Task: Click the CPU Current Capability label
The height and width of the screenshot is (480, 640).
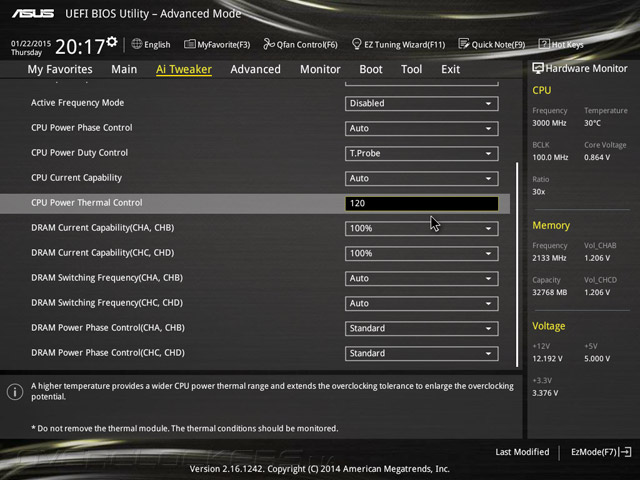Action: coord(76,178)
